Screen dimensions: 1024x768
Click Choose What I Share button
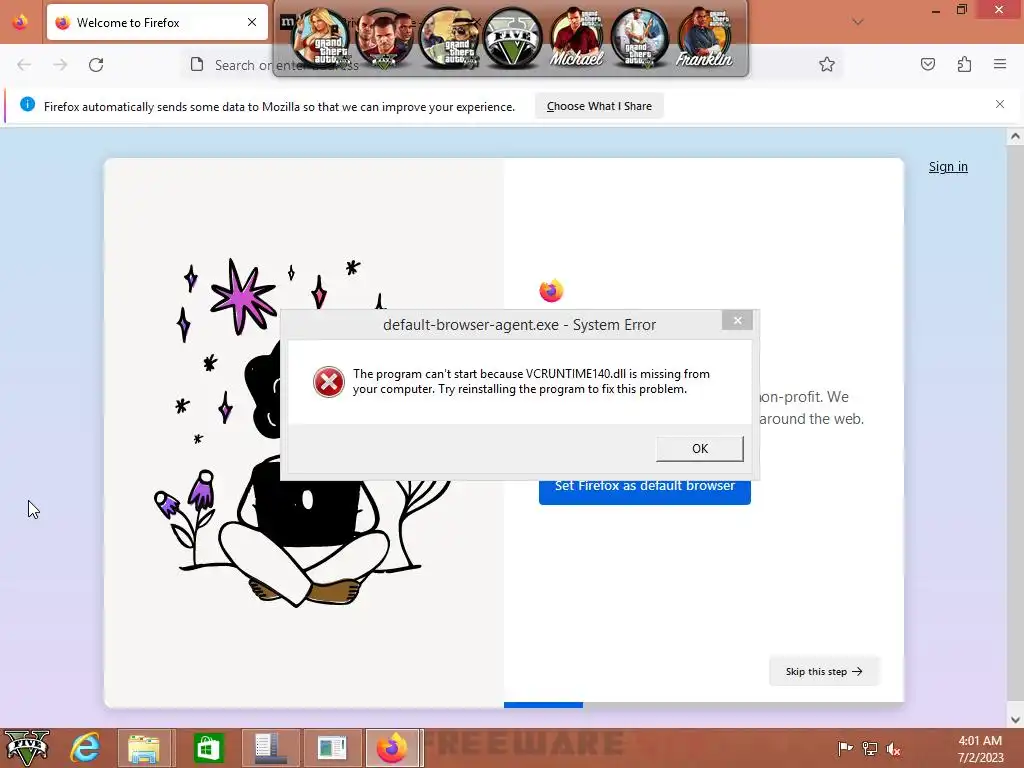(x=599, y=106)
